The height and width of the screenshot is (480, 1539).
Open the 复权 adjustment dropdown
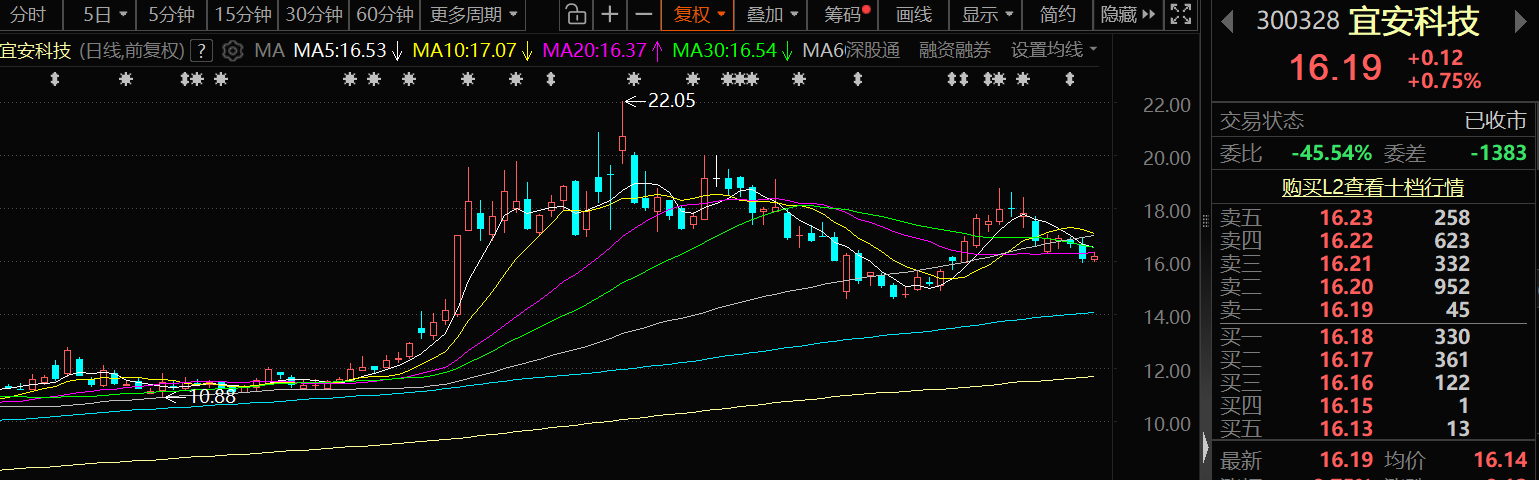(x=699, y=15)
